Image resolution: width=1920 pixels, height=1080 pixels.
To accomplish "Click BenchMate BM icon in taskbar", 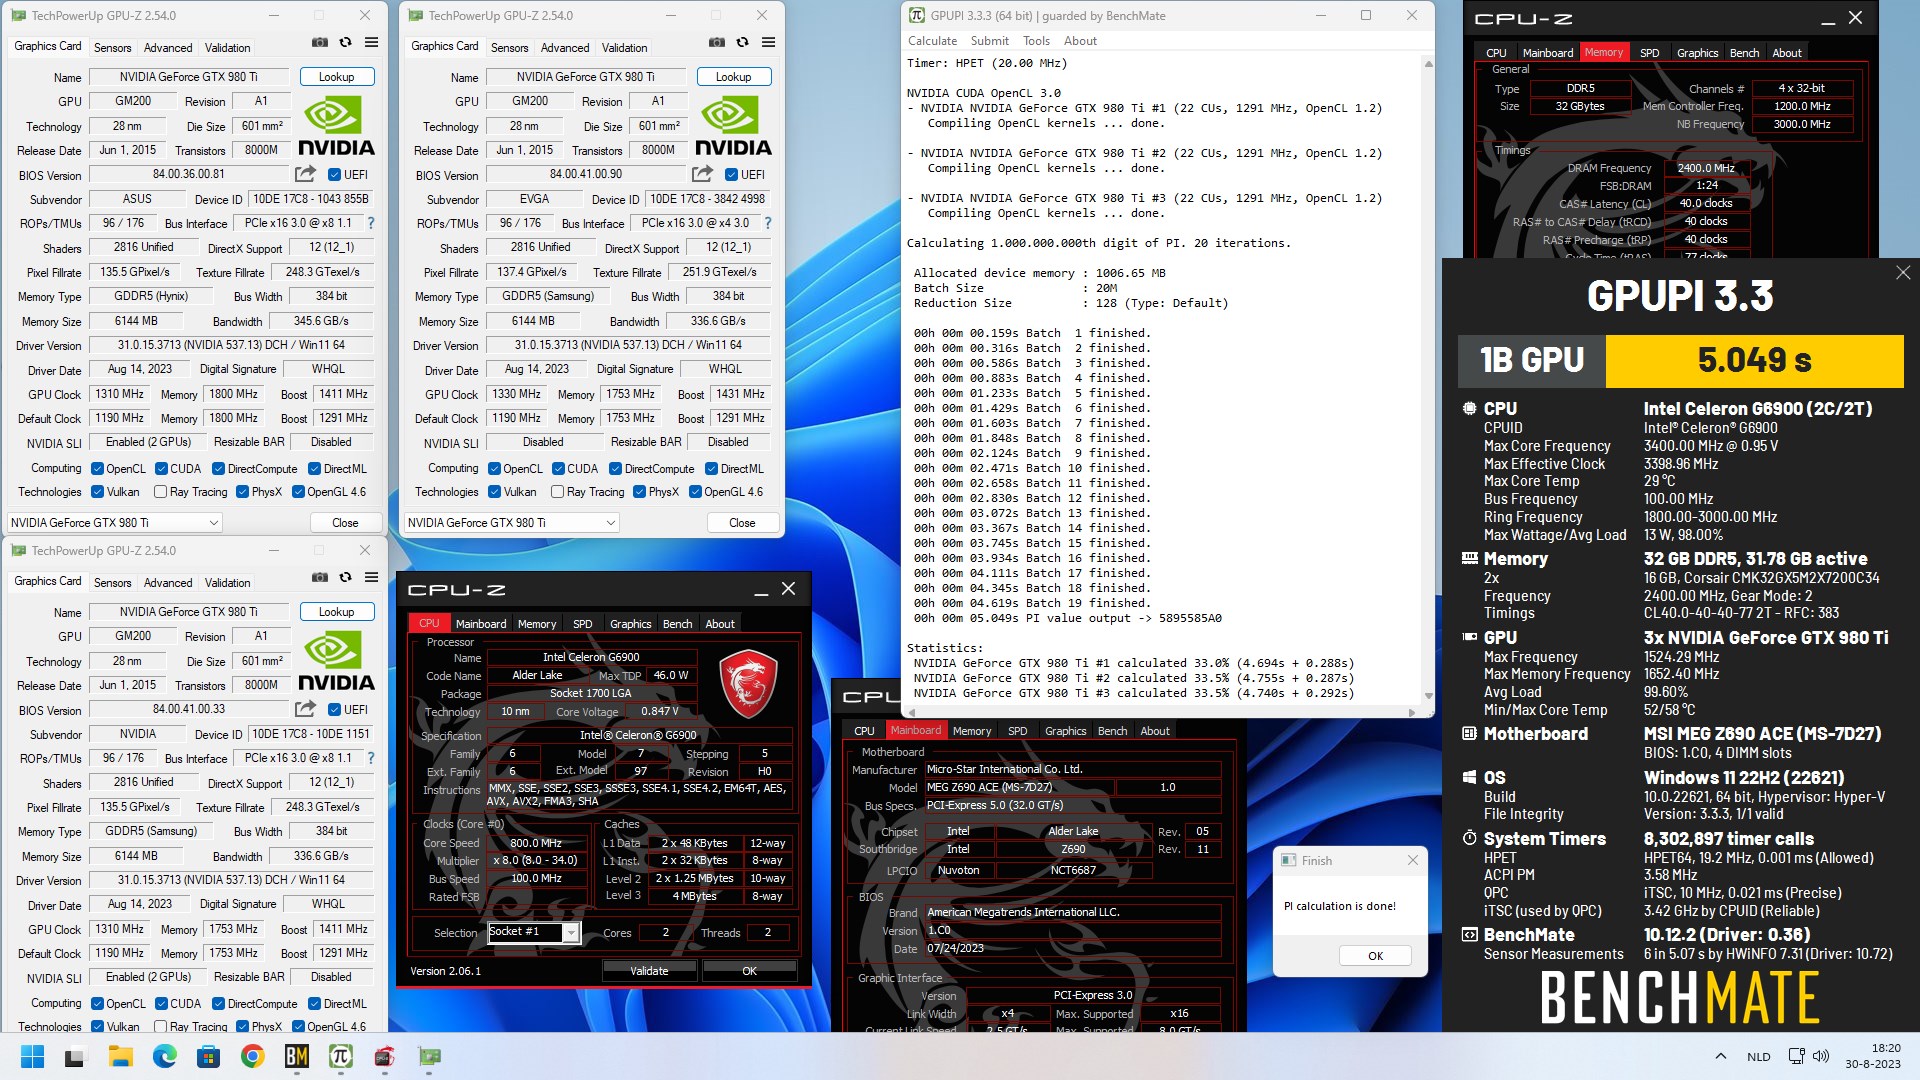I will [x=296, y=1056].
